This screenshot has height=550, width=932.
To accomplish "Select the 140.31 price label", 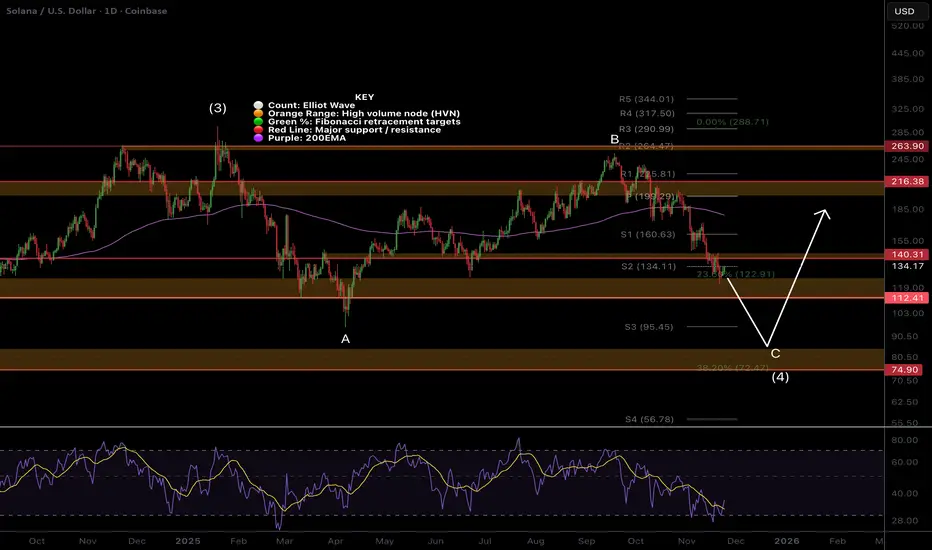I will 908,254.
